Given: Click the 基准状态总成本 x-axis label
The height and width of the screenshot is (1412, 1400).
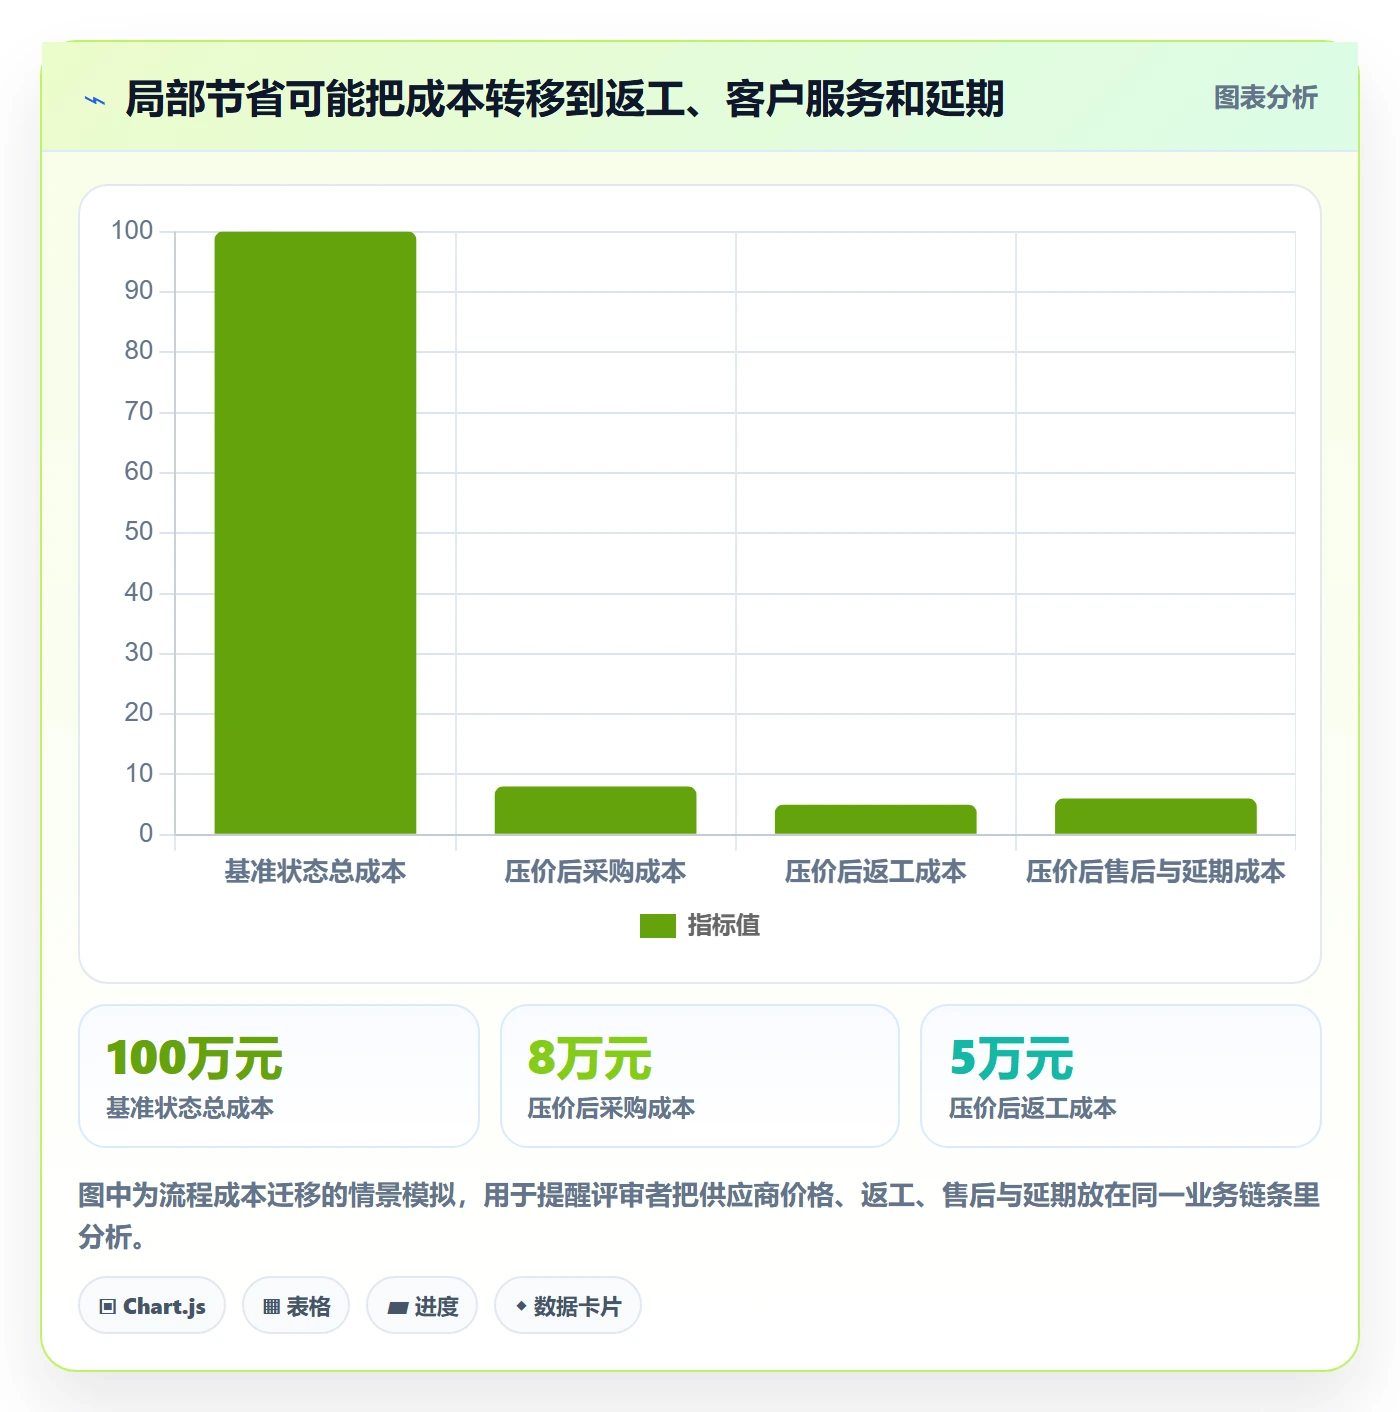Looking at the screenshot, I should [315, 872].
